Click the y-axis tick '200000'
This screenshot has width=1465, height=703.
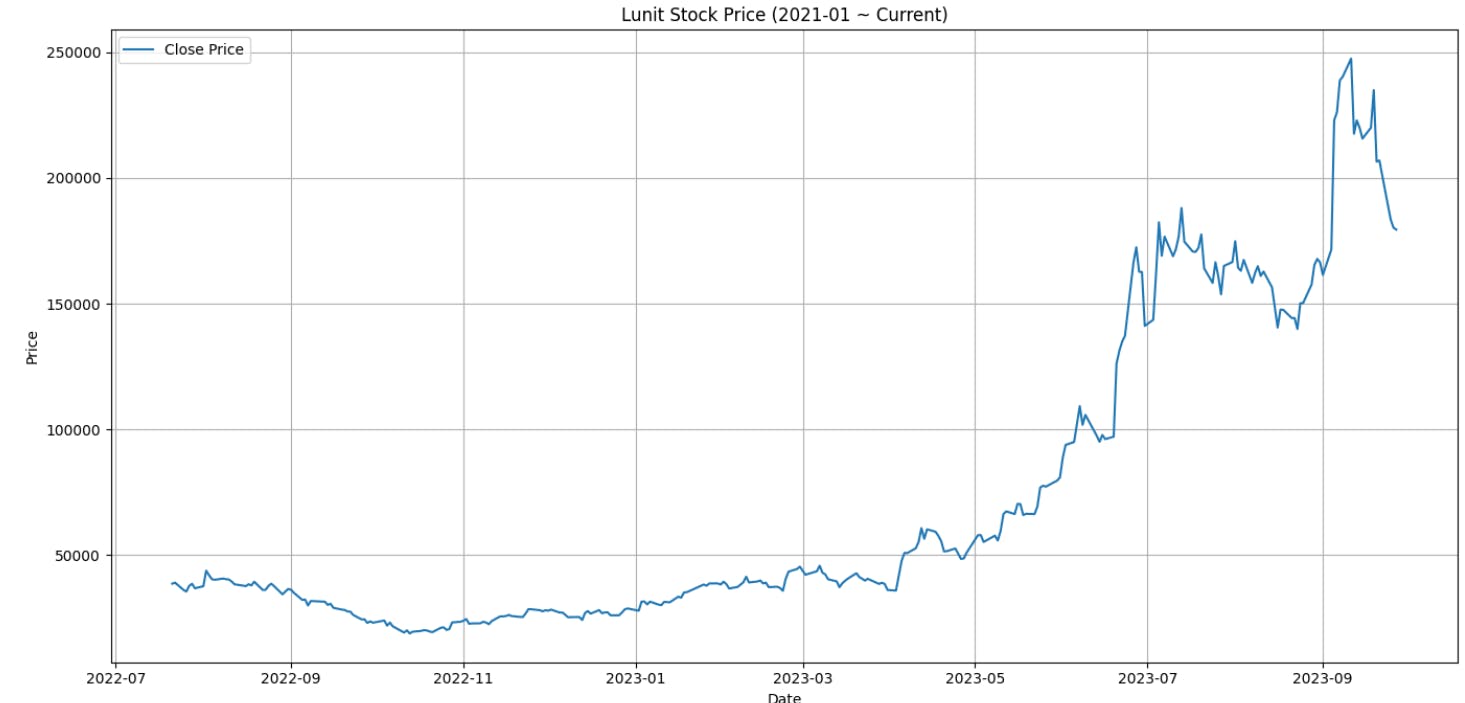73,178
